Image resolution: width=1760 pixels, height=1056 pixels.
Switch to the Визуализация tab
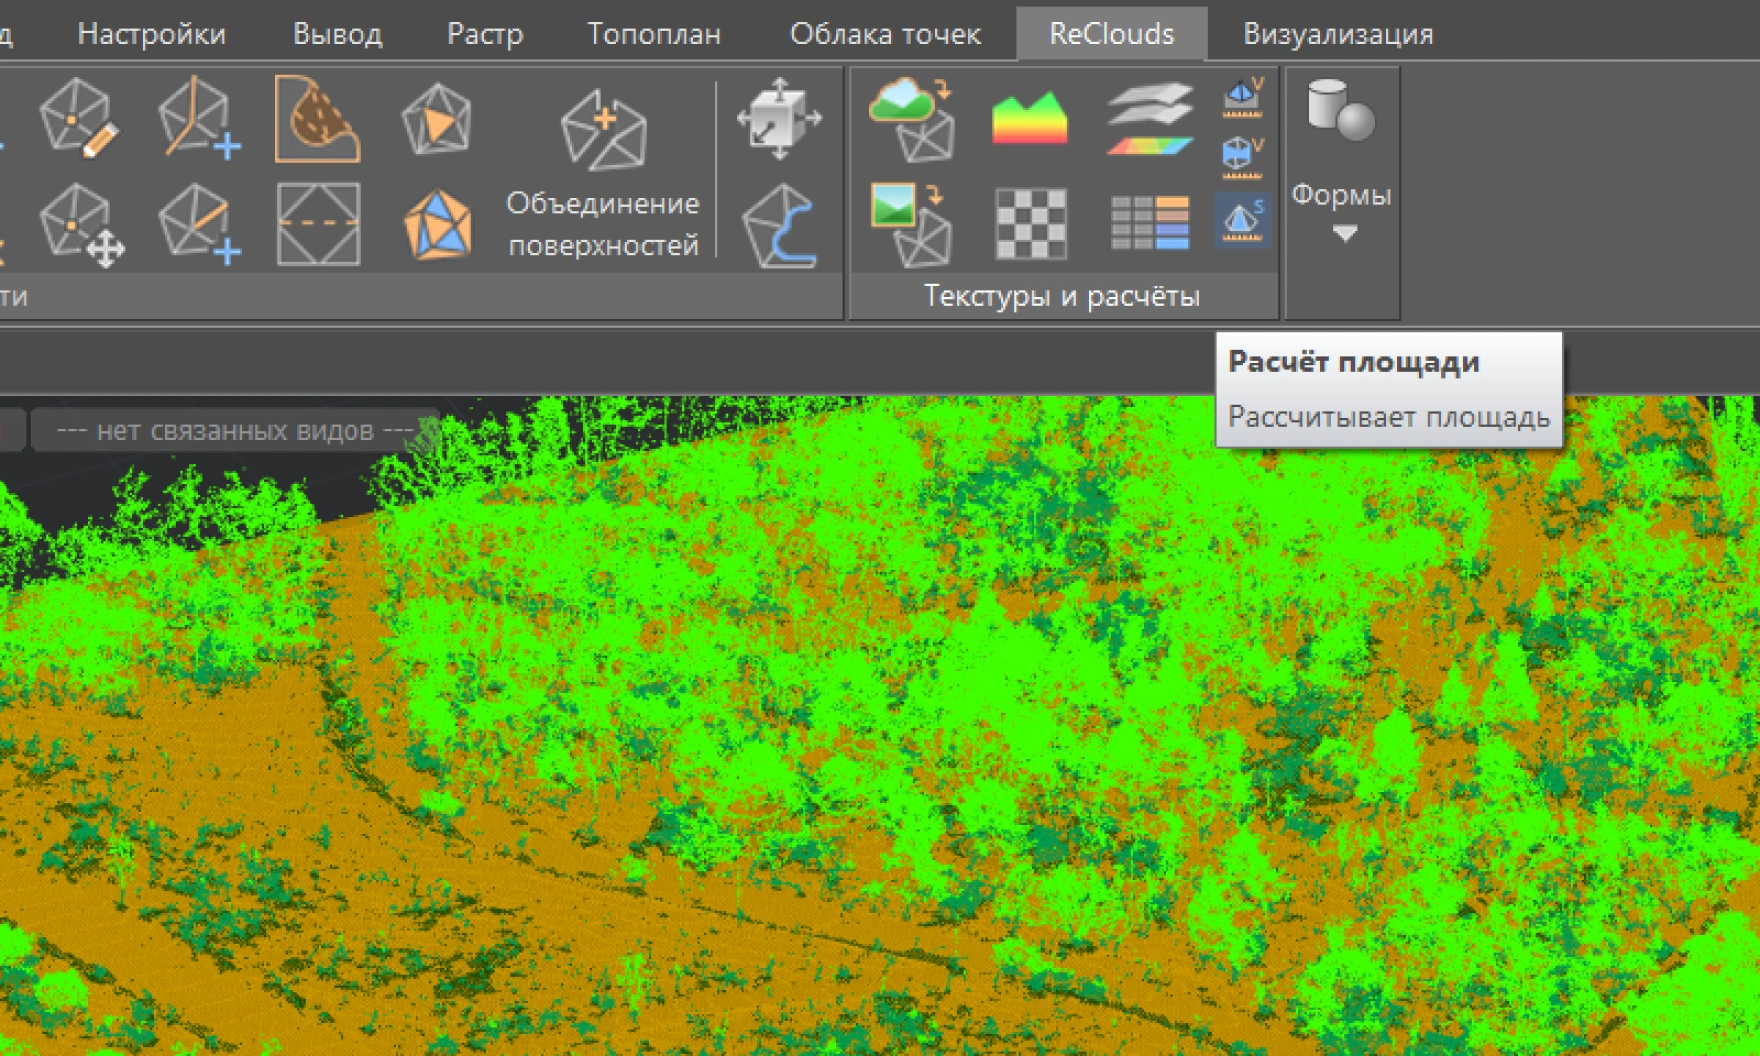point(1337,34)
